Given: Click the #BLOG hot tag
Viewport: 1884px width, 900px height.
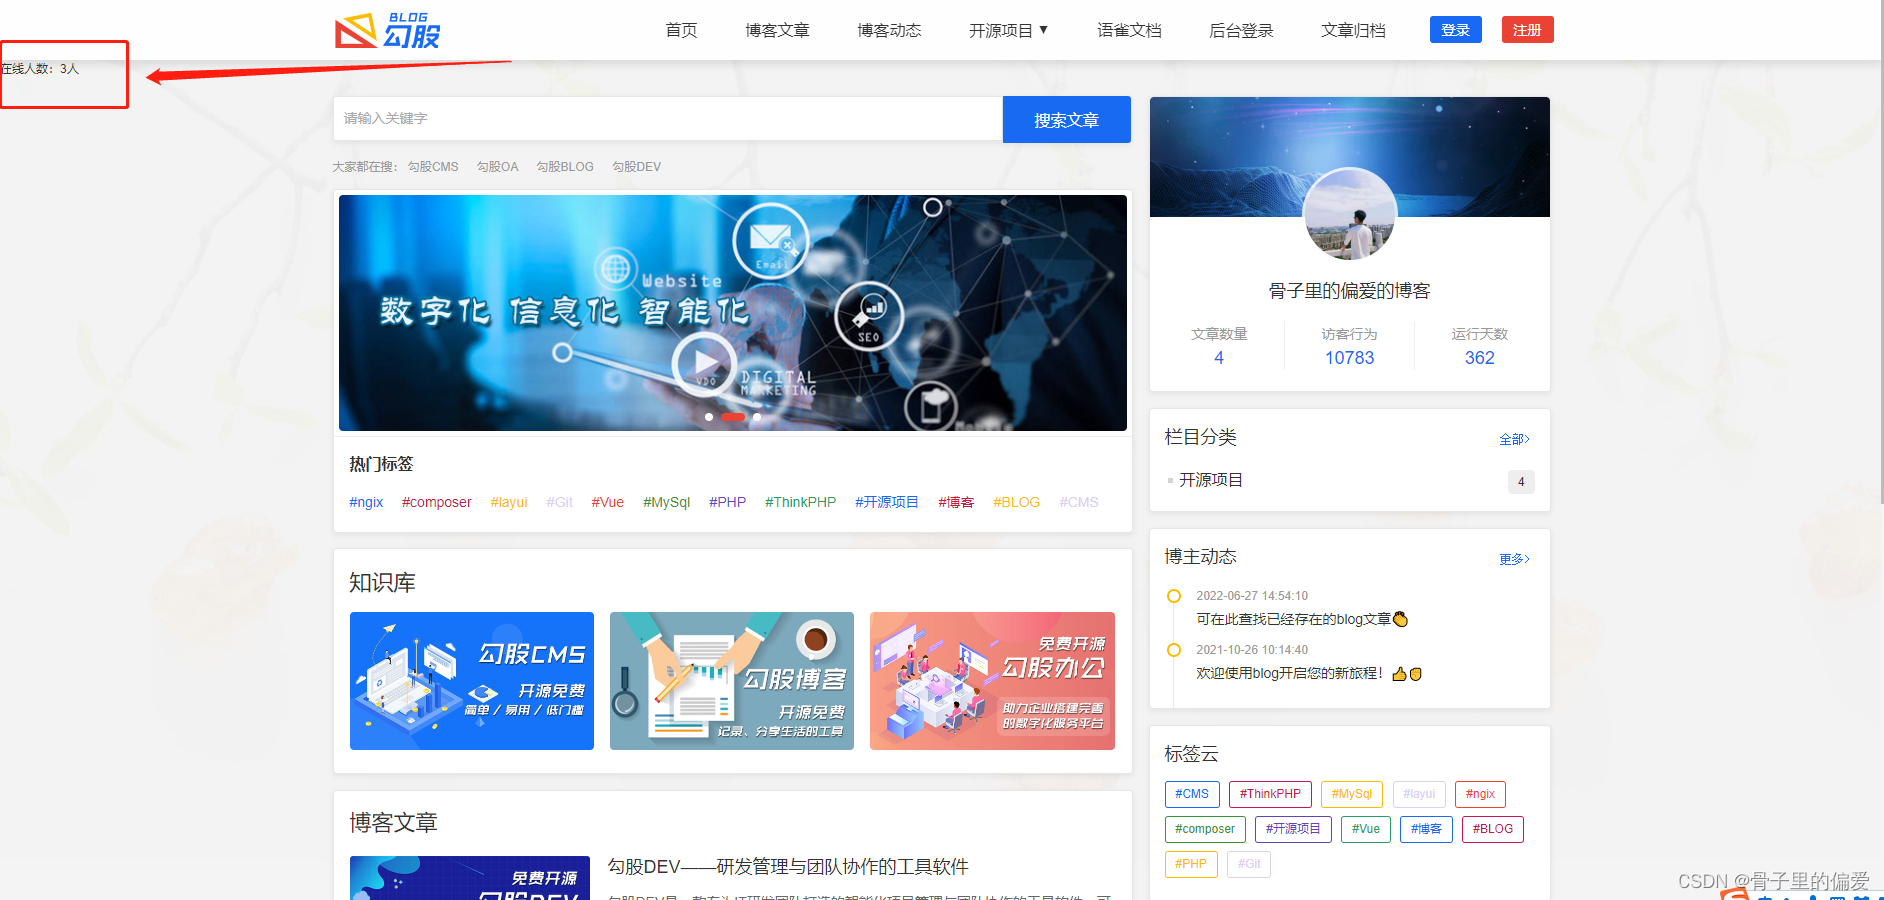Looking at the screenshot, I should click(x=1016, y=502).
